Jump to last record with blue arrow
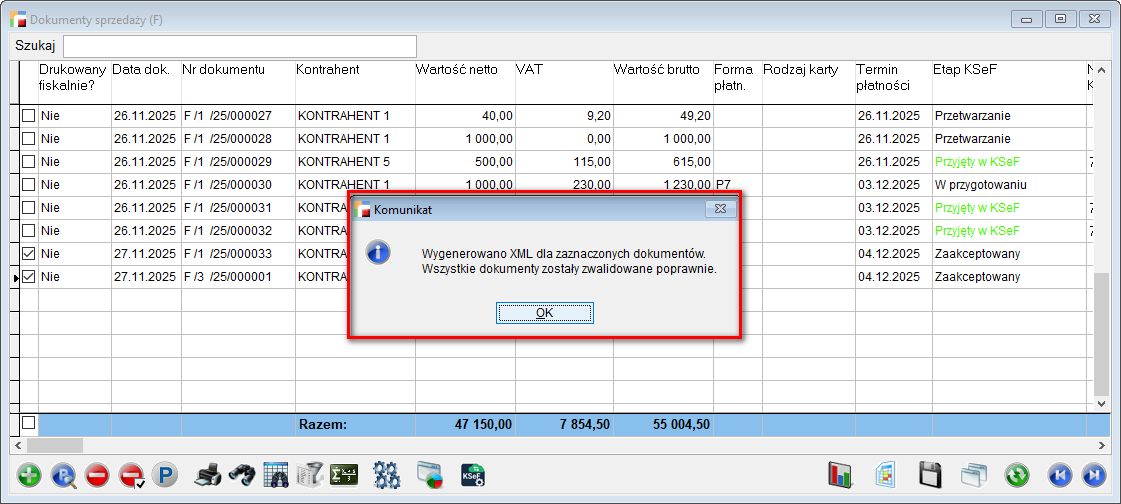 click(x=1093, y=475)
